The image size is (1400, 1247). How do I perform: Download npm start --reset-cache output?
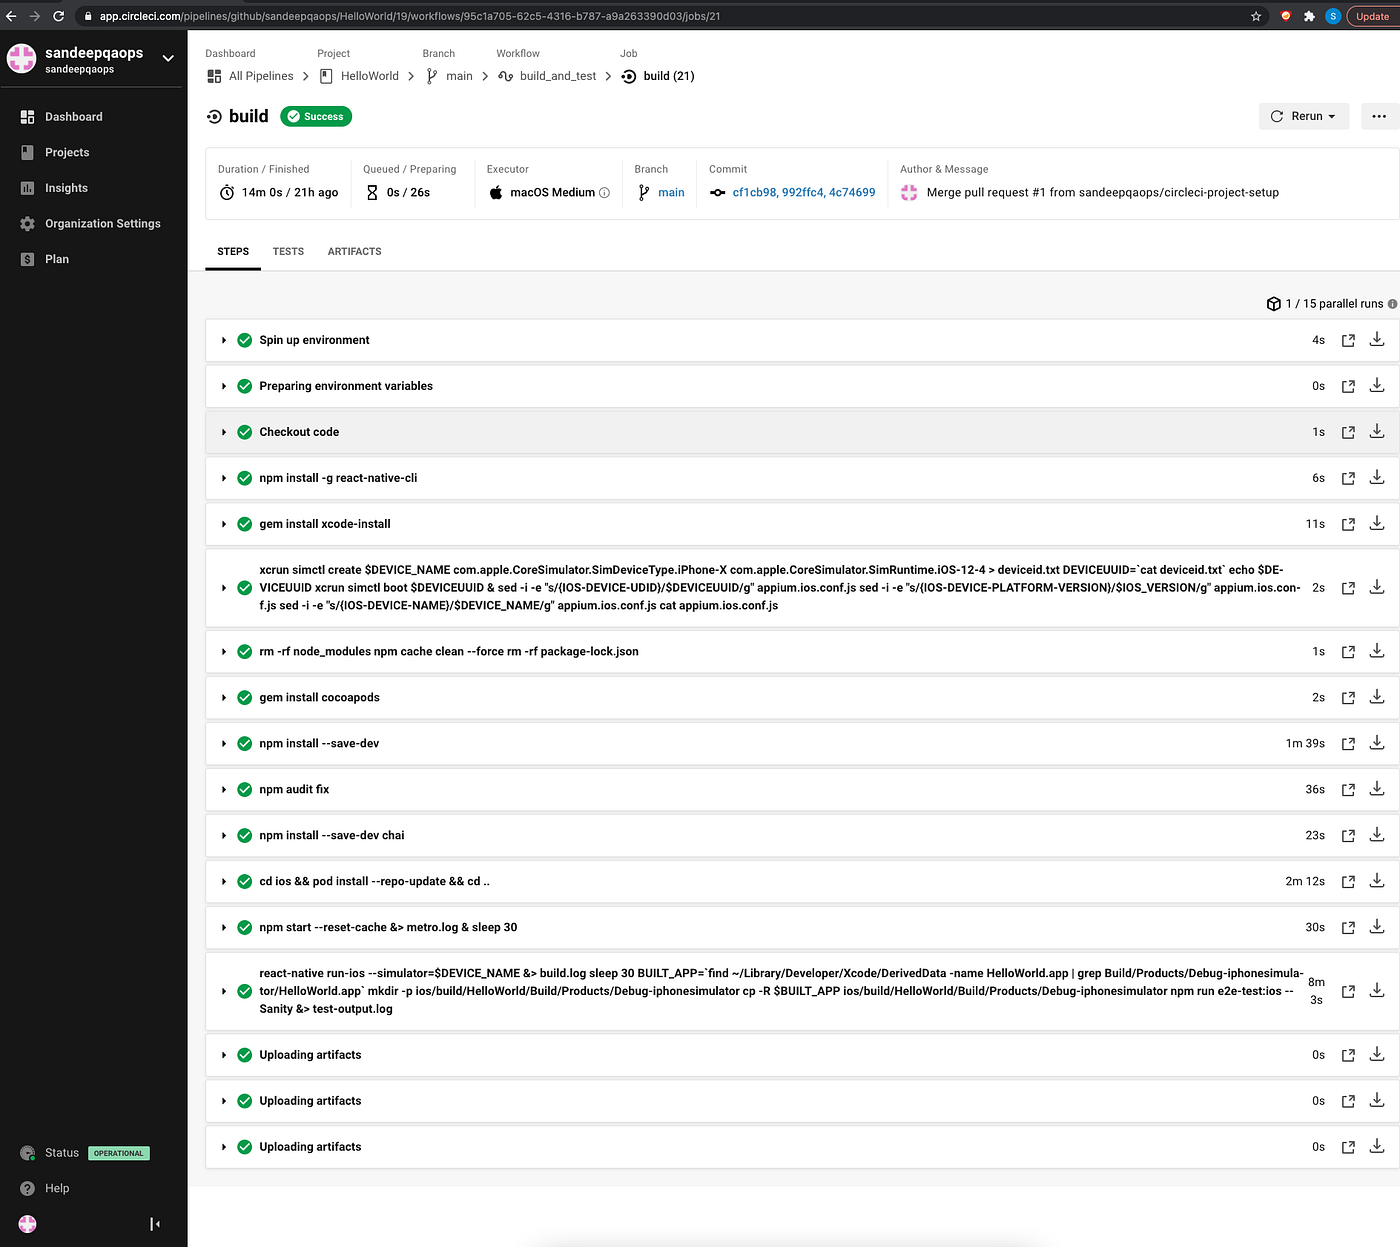pos(1377,927)
